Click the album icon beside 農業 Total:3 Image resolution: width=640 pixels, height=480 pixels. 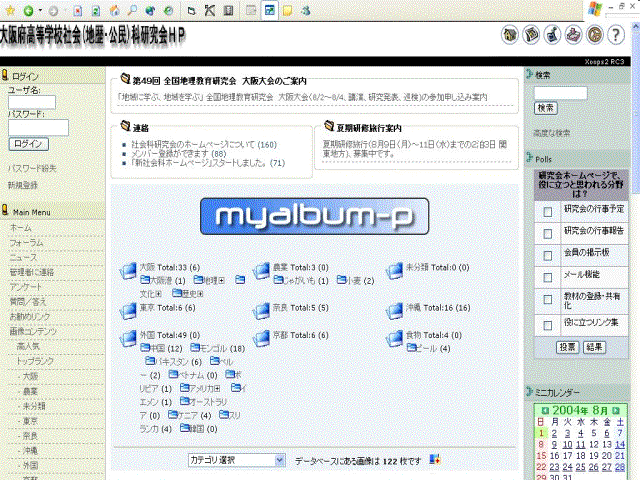(261, 270)
